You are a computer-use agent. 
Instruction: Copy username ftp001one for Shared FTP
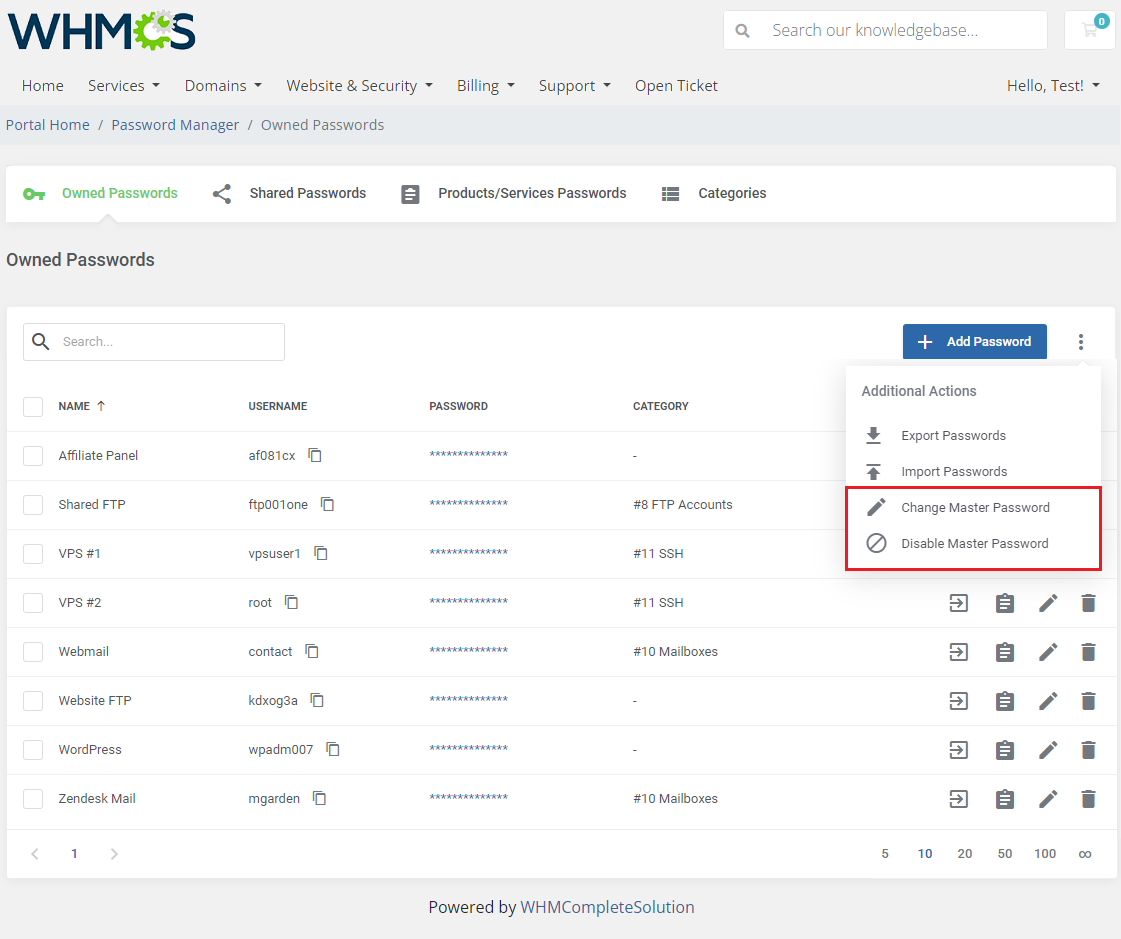(327, 504)
